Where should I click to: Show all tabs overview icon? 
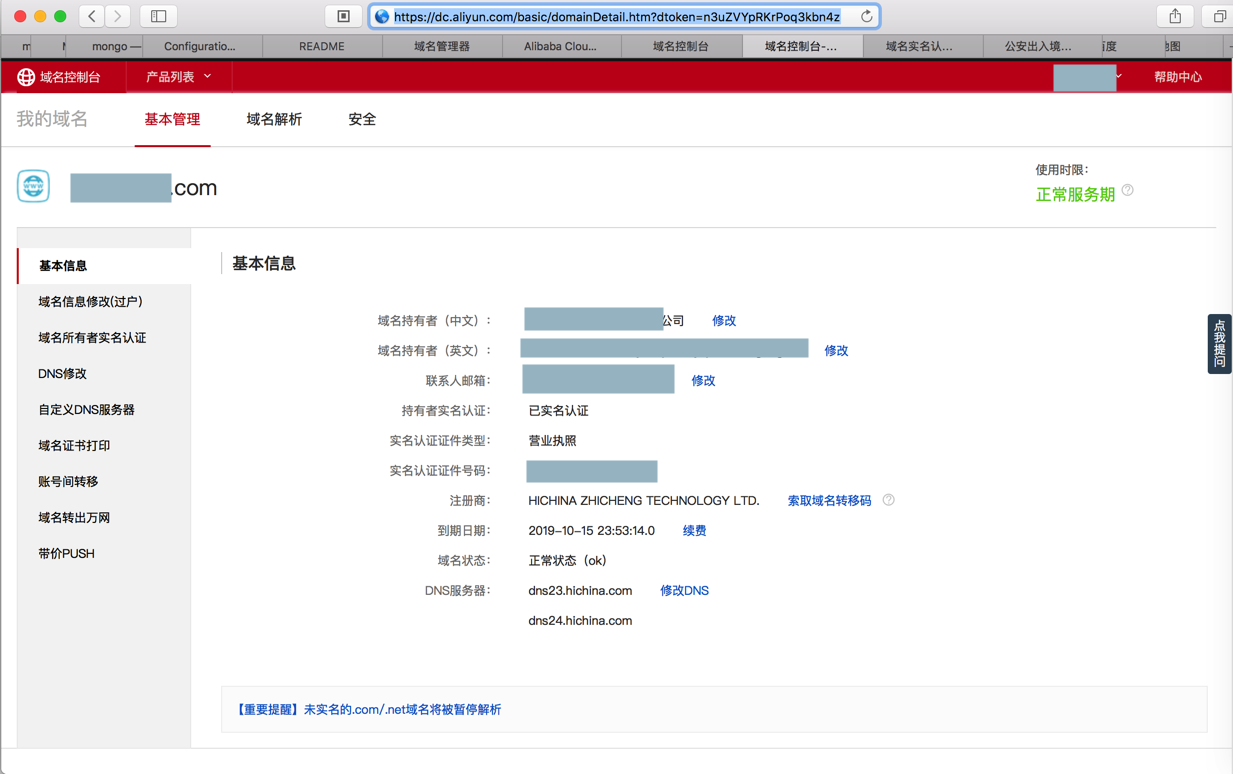tap(1219, 16)
